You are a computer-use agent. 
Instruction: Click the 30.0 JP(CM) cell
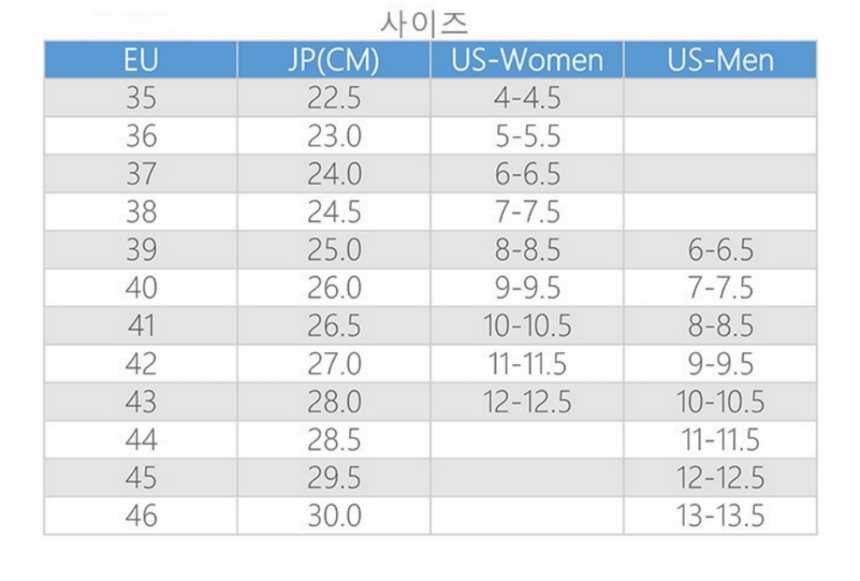[x=334, y=516]
